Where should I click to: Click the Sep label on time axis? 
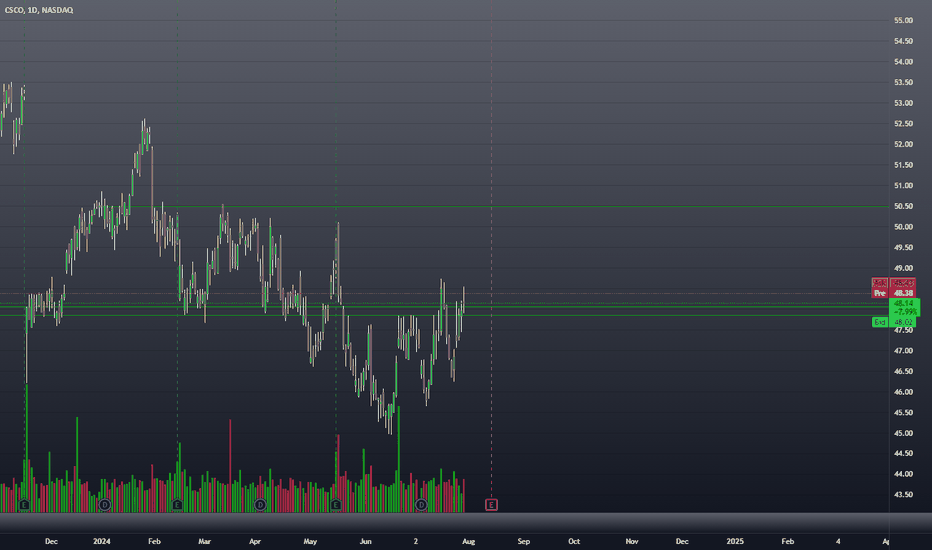(x=524, y=541)
